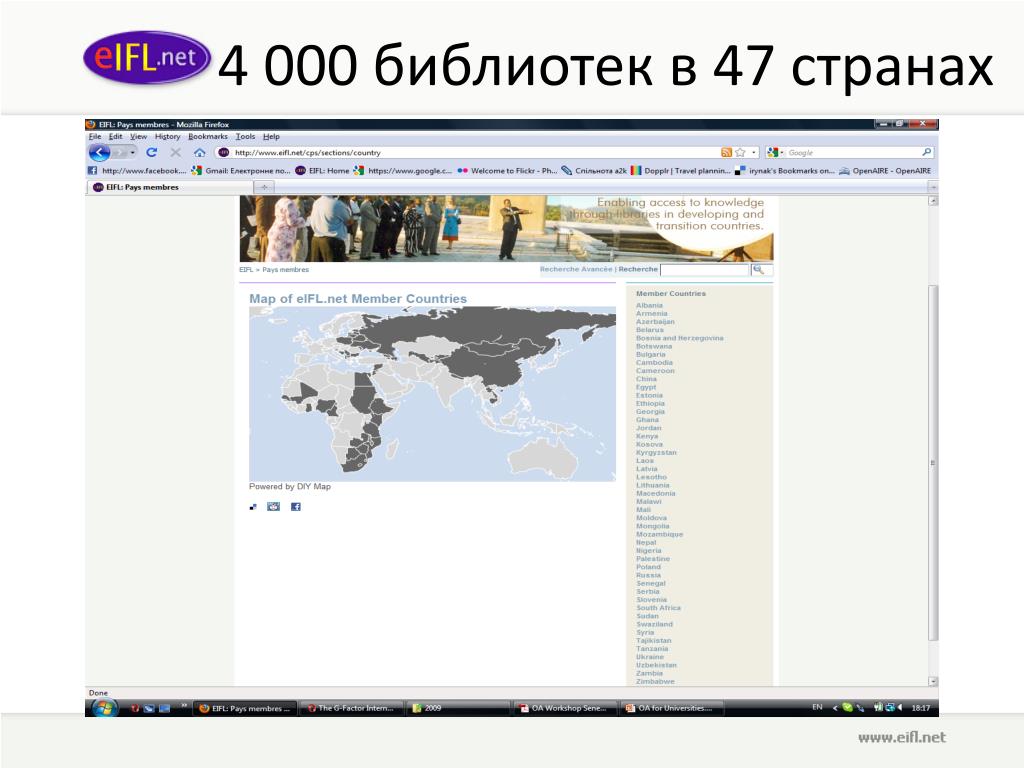The width and height of the screenshot is (1024, 768).
Task: Open the Edit menu
Action: pyautogui.click(x=116, y=136)
